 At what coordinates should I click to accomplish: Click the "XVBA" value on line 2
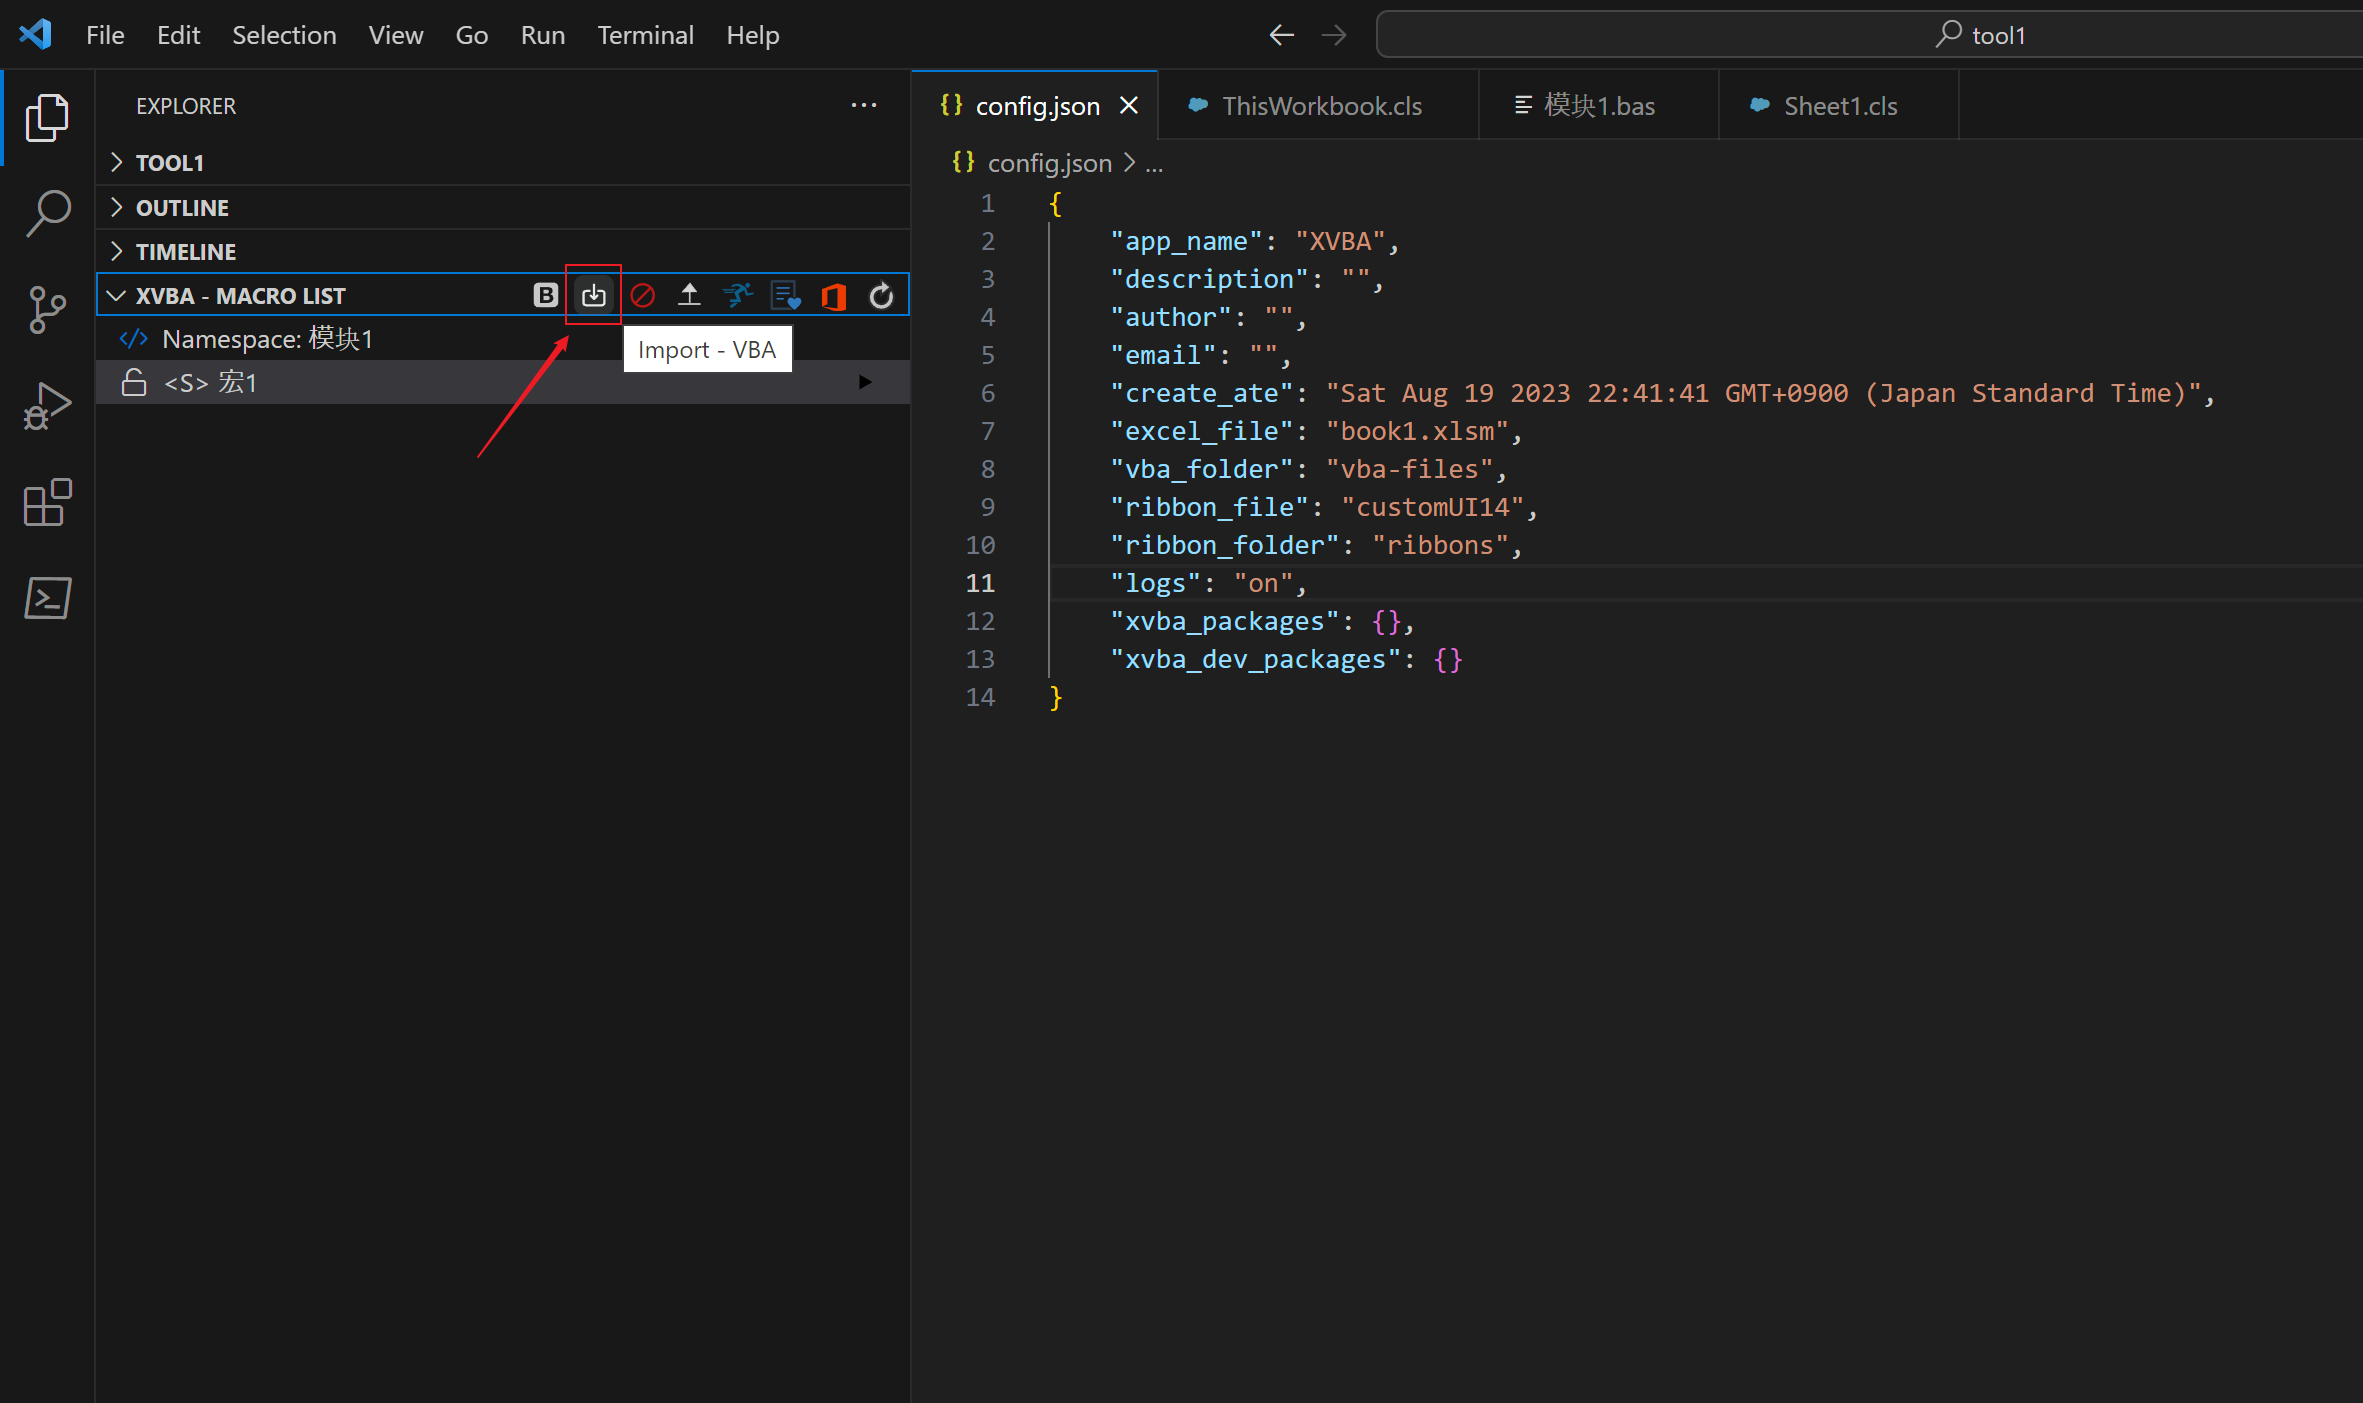click(1341, 242)
